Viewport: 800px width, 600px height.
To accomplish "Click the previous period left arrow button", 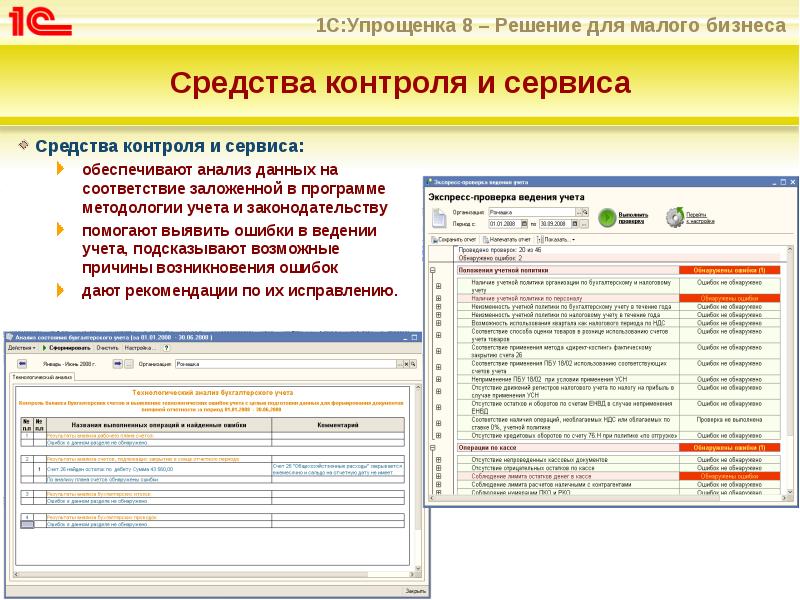I will pyautogui.click(x=22, y=364).
